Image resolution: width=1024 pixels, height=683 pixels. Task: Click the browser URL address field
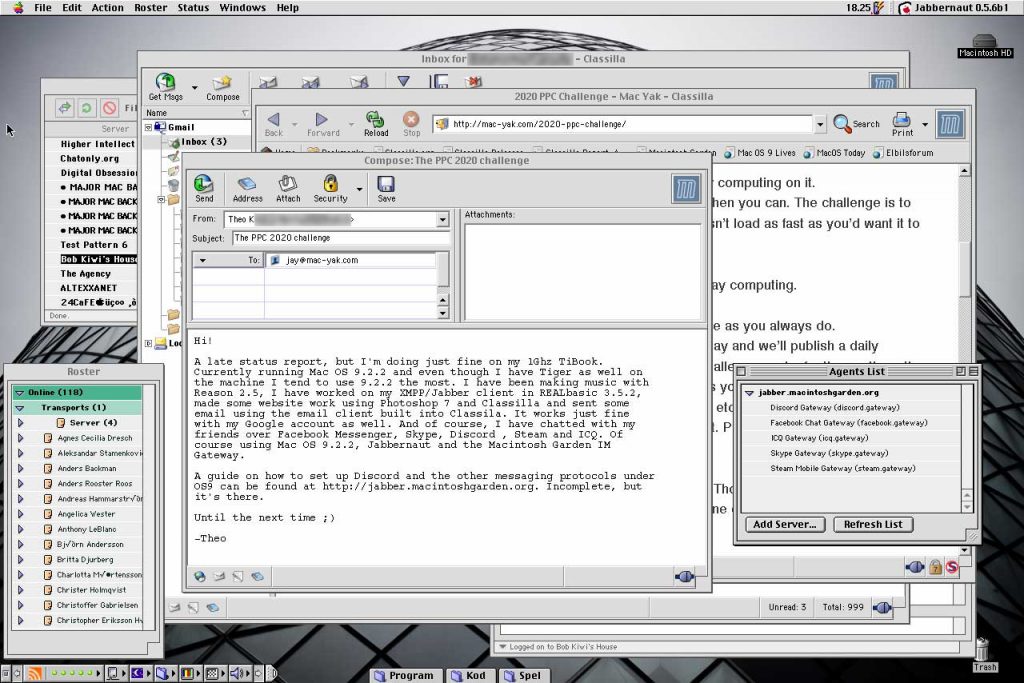623,123
